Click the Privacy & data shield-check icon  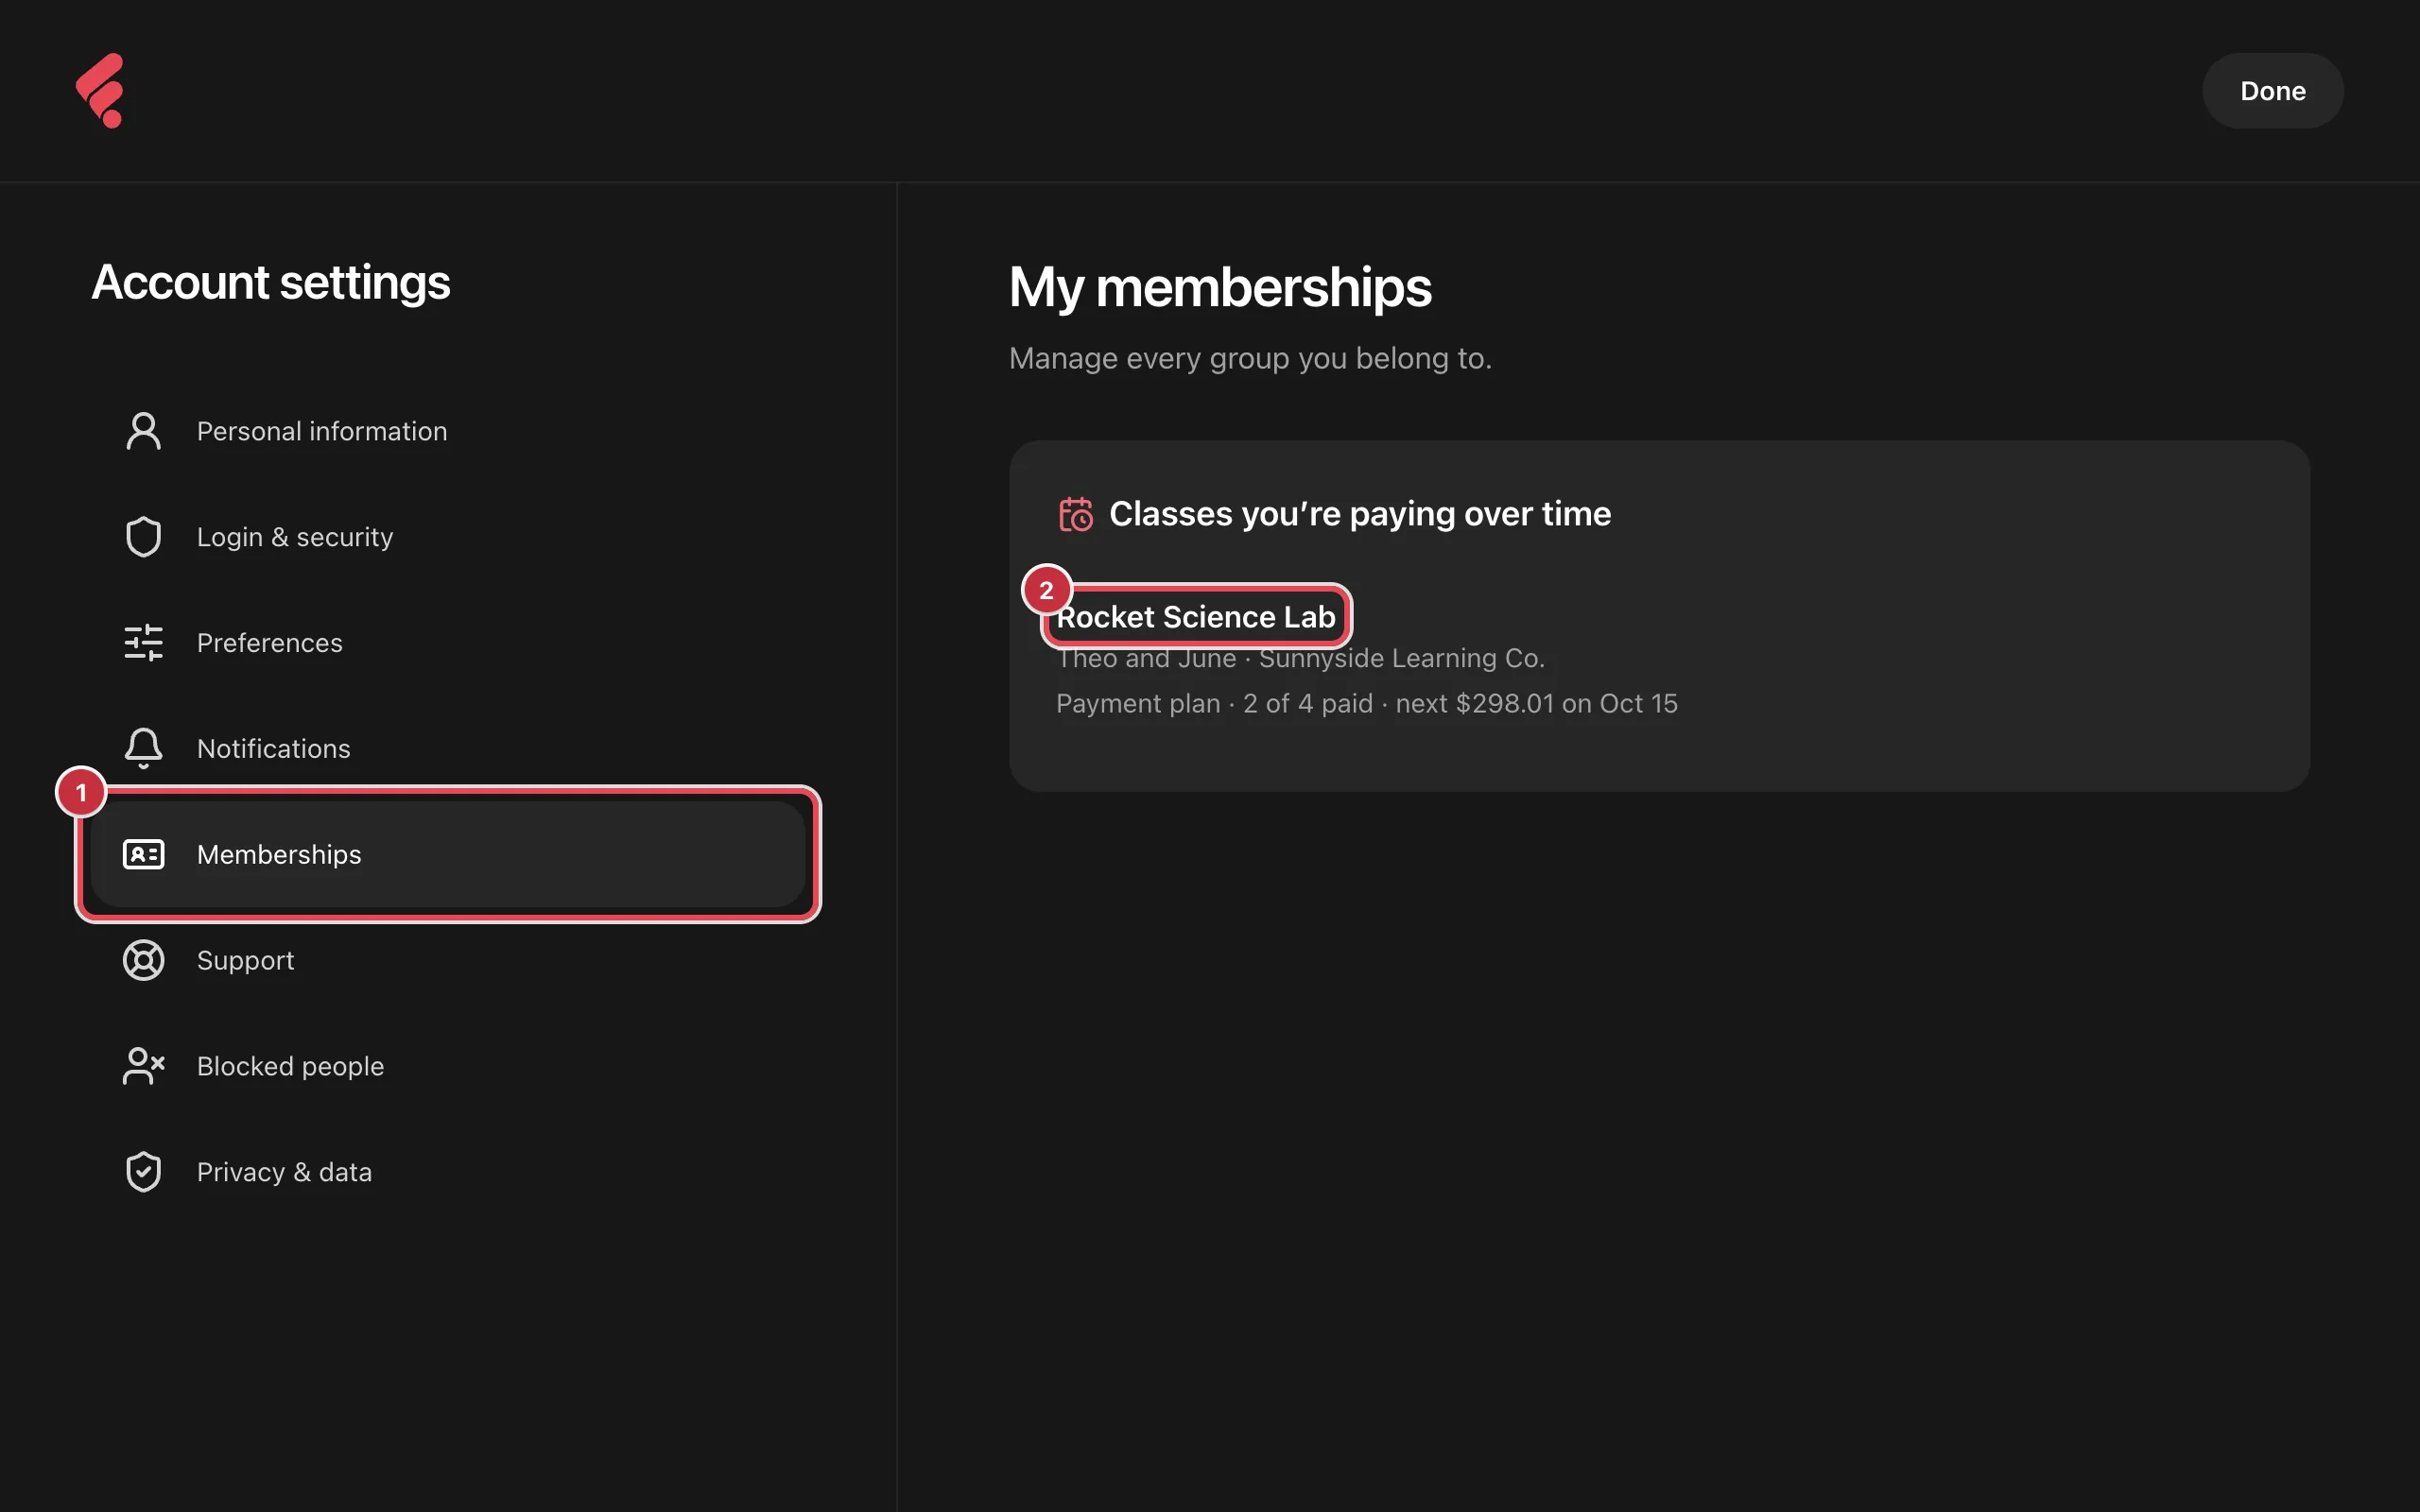coord(143,1172)
